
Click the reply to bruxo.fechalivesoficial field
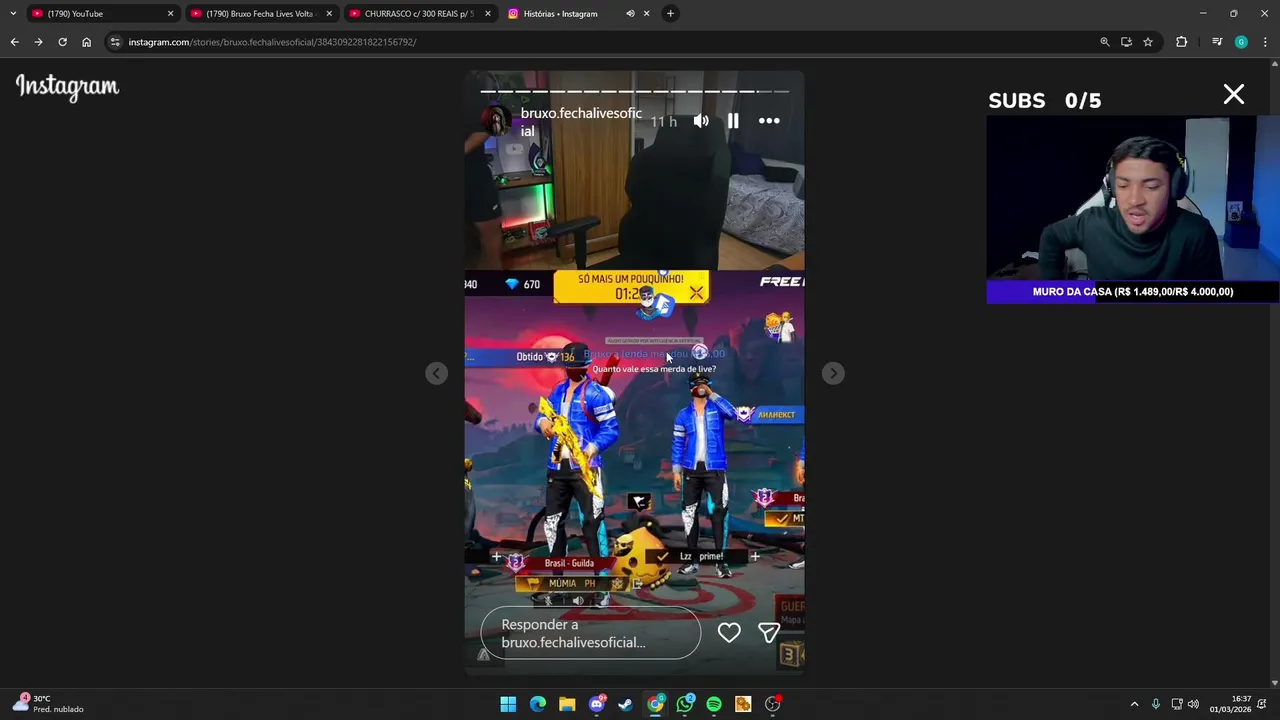click(590, 633)
